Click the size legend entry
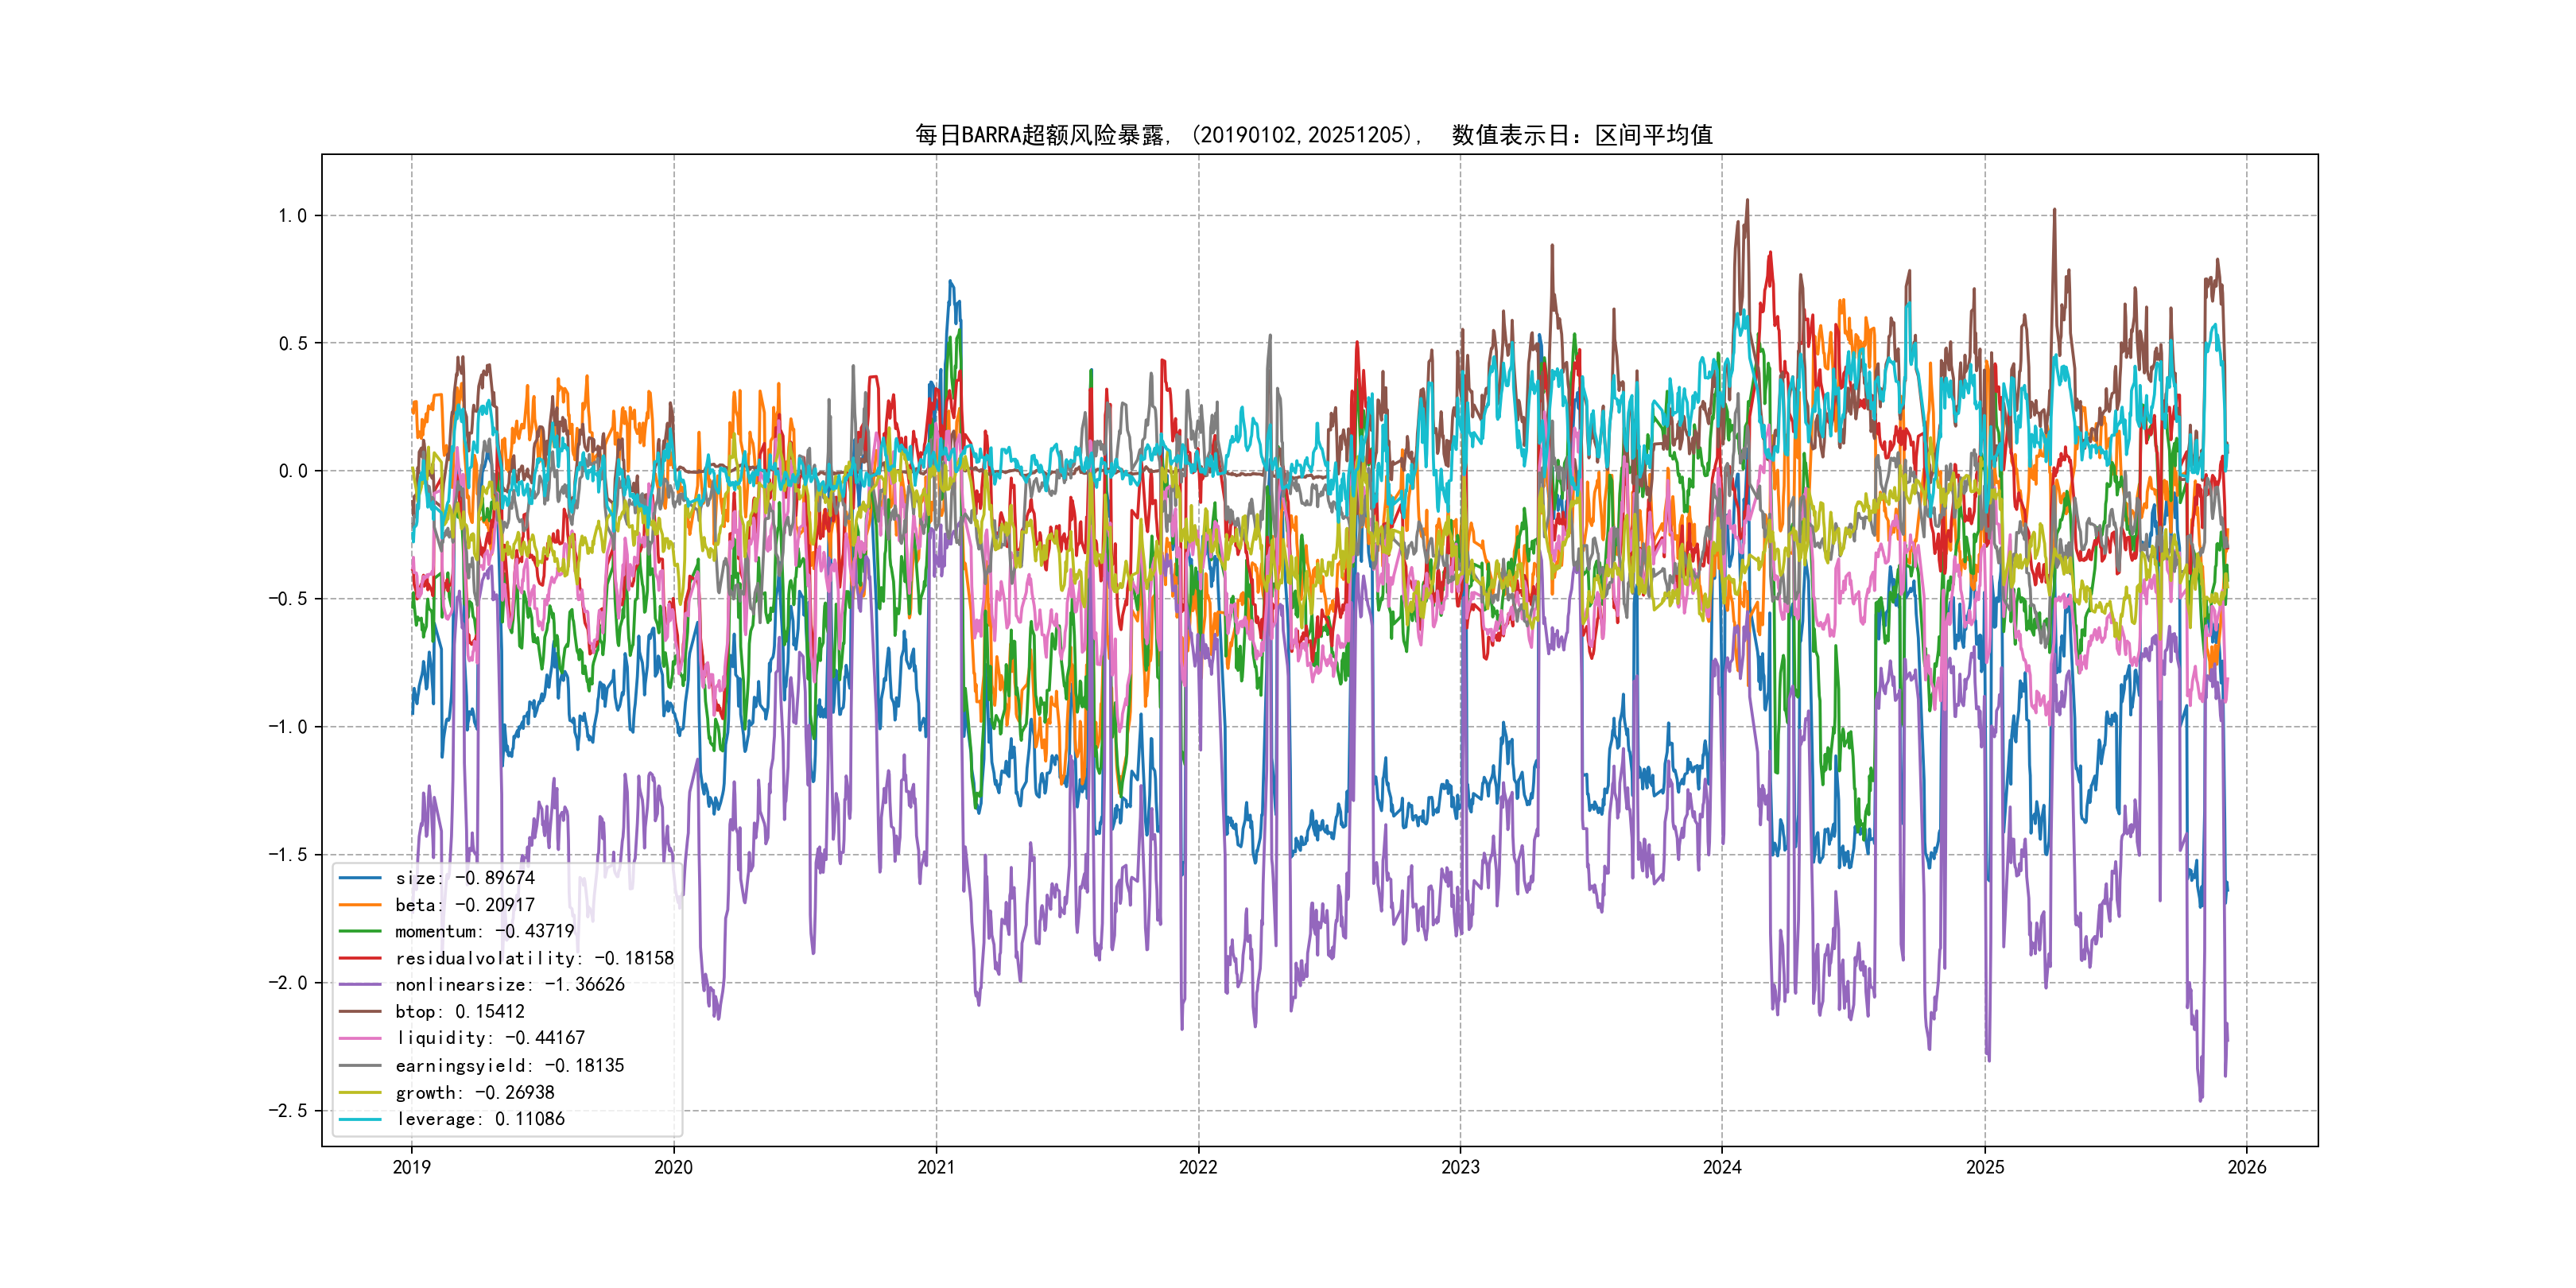 (x=465, y=878)
